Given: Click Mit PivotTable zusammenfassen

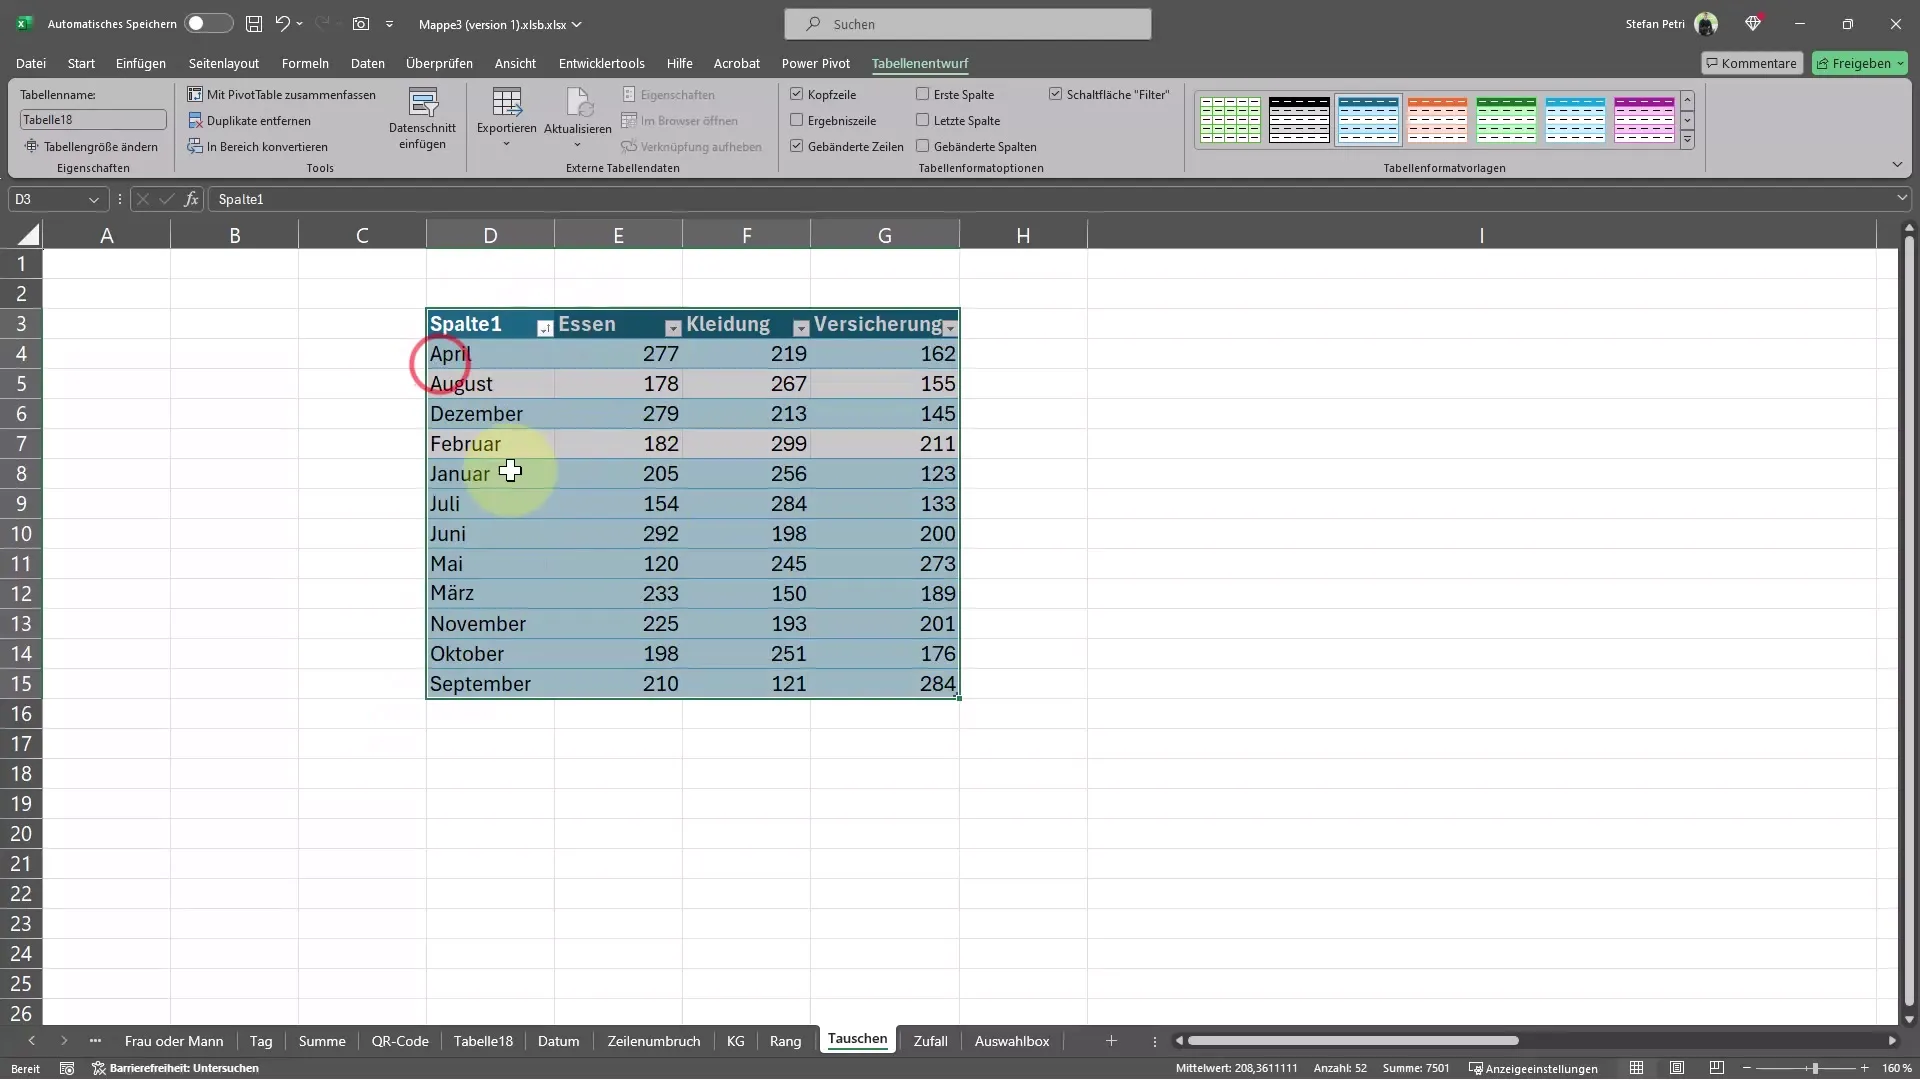Looking at the screenshot, I should coord(281,94).
